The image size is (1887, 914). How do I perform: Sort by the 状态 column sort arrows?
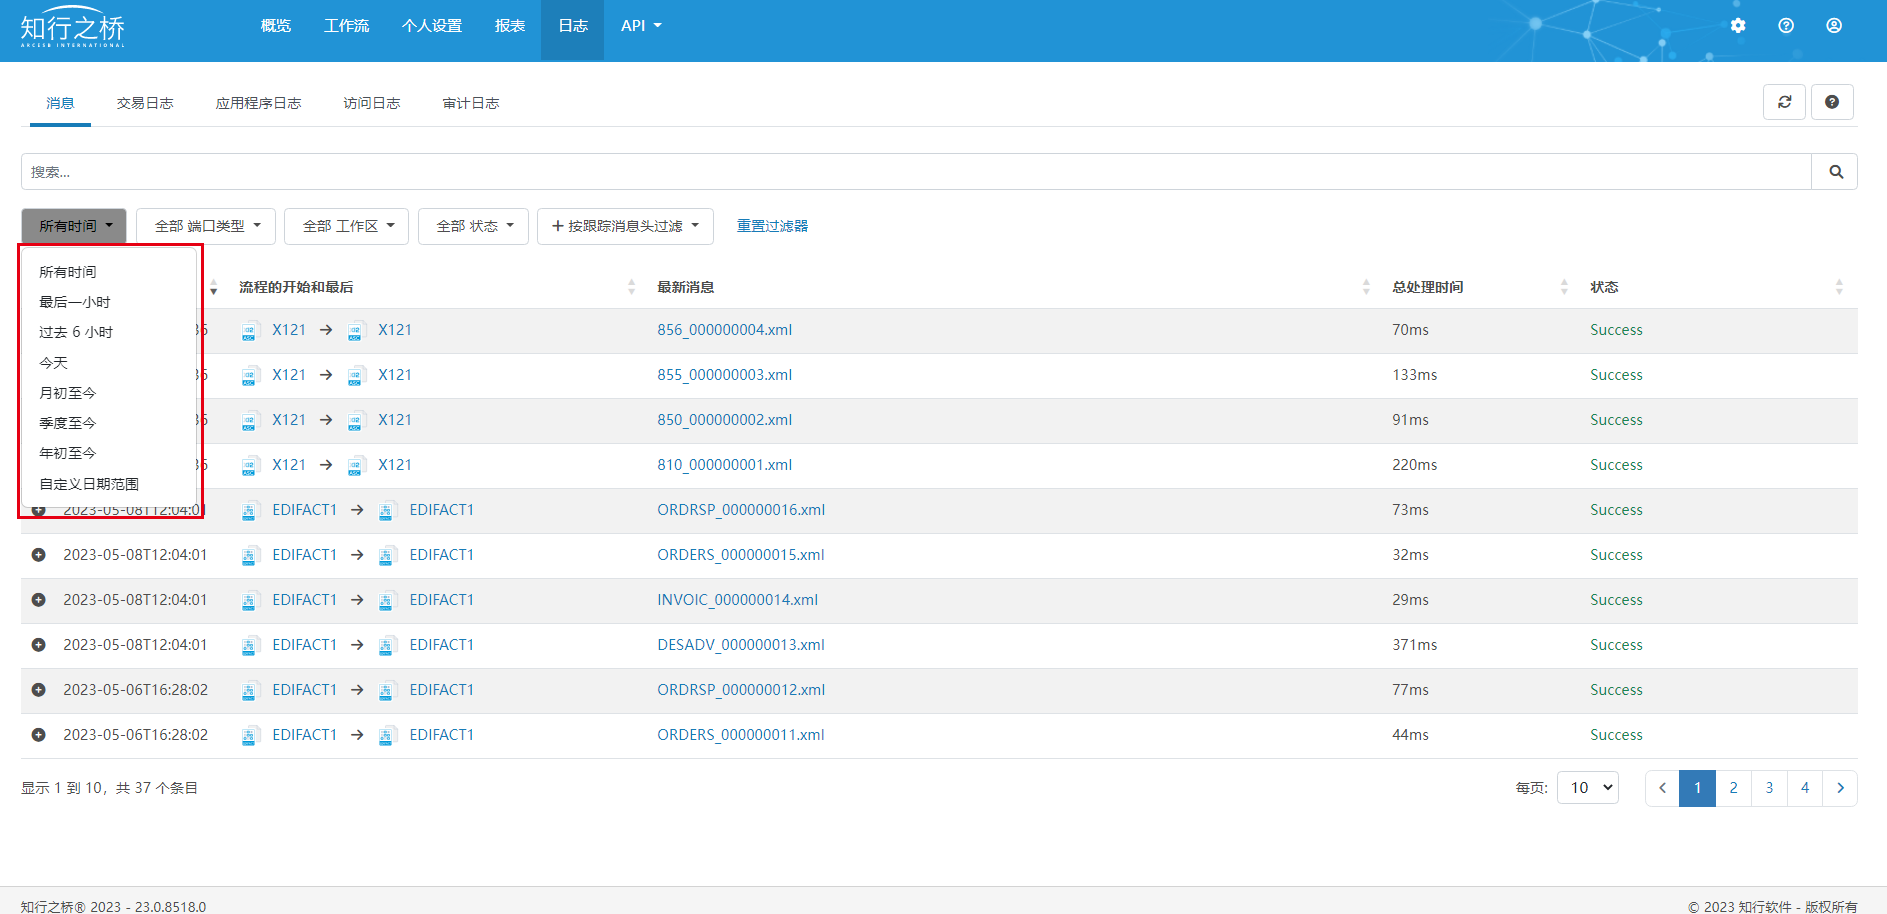click(1839, 287)
